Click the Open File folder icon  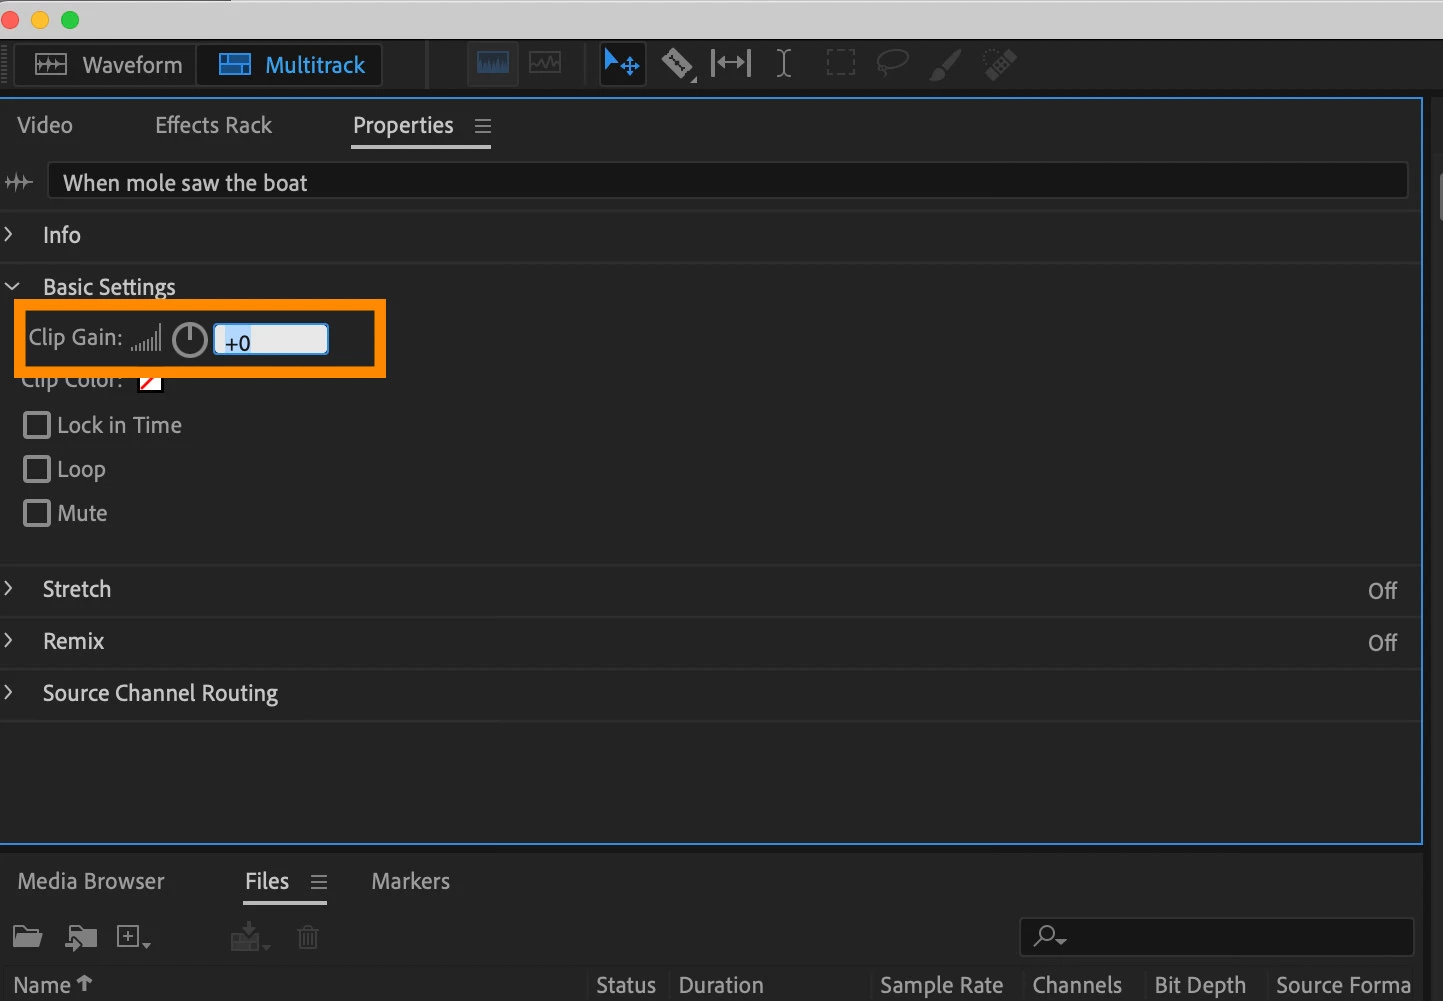(27, 937)
